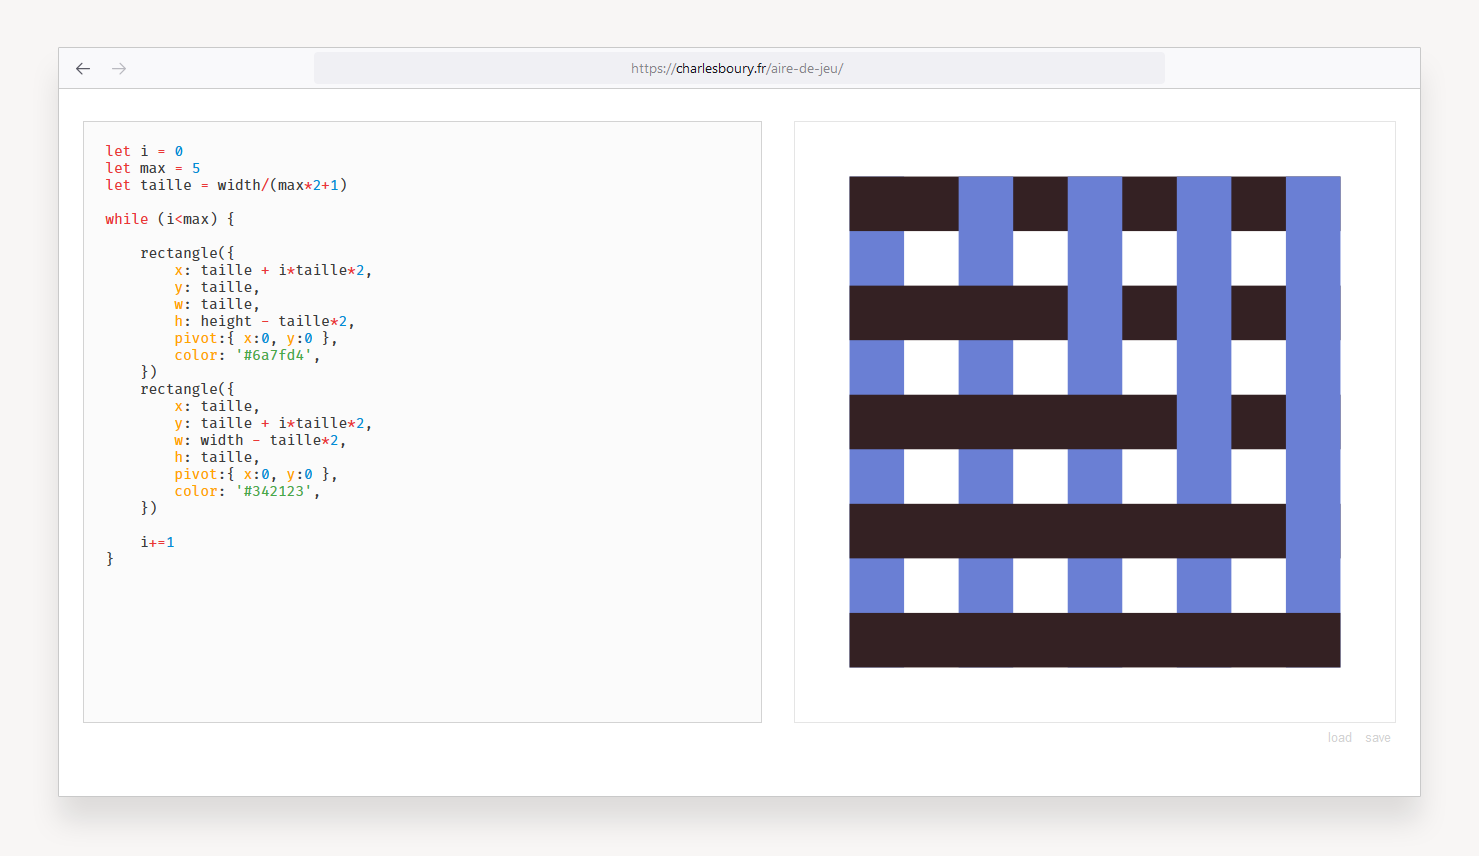Click the first 'rectangle({' call in the editor

coord(187,254)
